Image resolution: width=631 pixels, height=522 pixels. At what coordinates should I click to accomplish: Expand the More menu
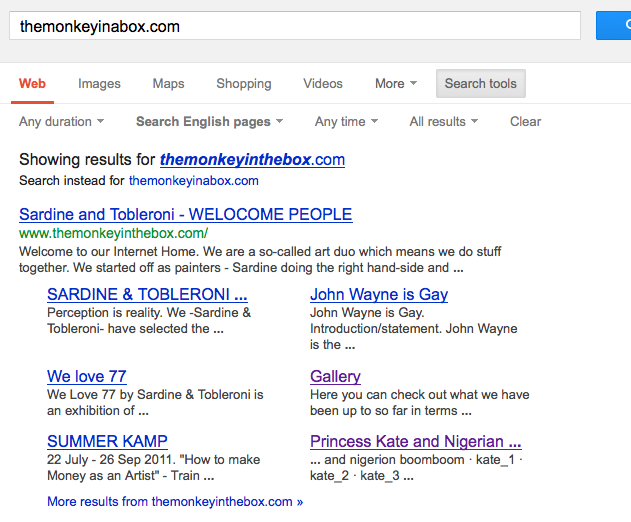[396, 84]
